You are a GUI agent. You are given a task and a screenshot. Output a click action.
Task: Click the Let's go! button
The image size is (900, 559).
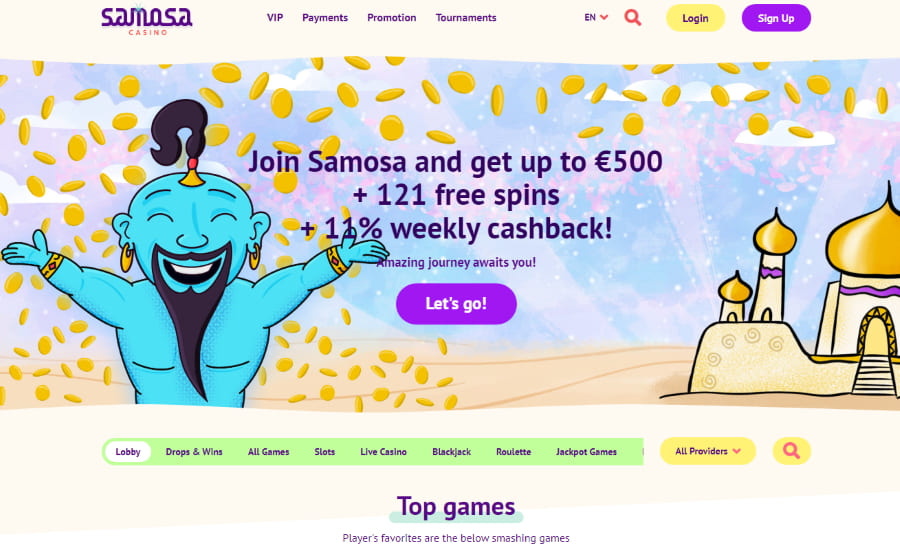pyautogui.click(x=456, y=304)
